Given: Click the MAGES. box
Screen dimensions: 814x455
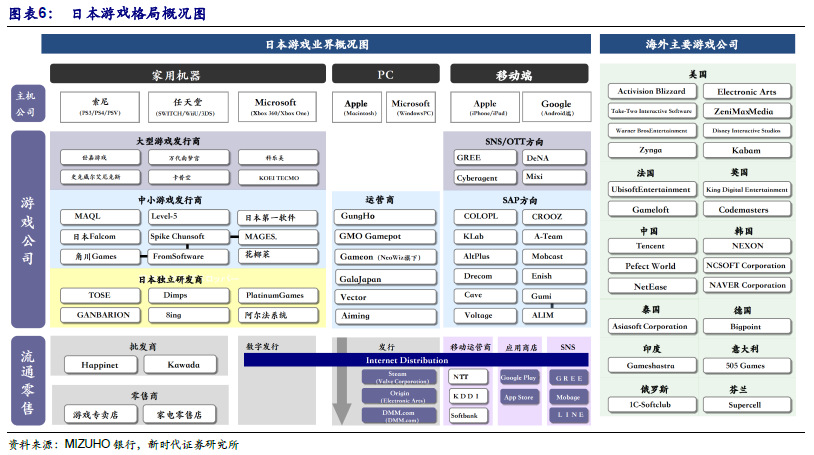Looking at the screenshot, I should click(278, 237).
